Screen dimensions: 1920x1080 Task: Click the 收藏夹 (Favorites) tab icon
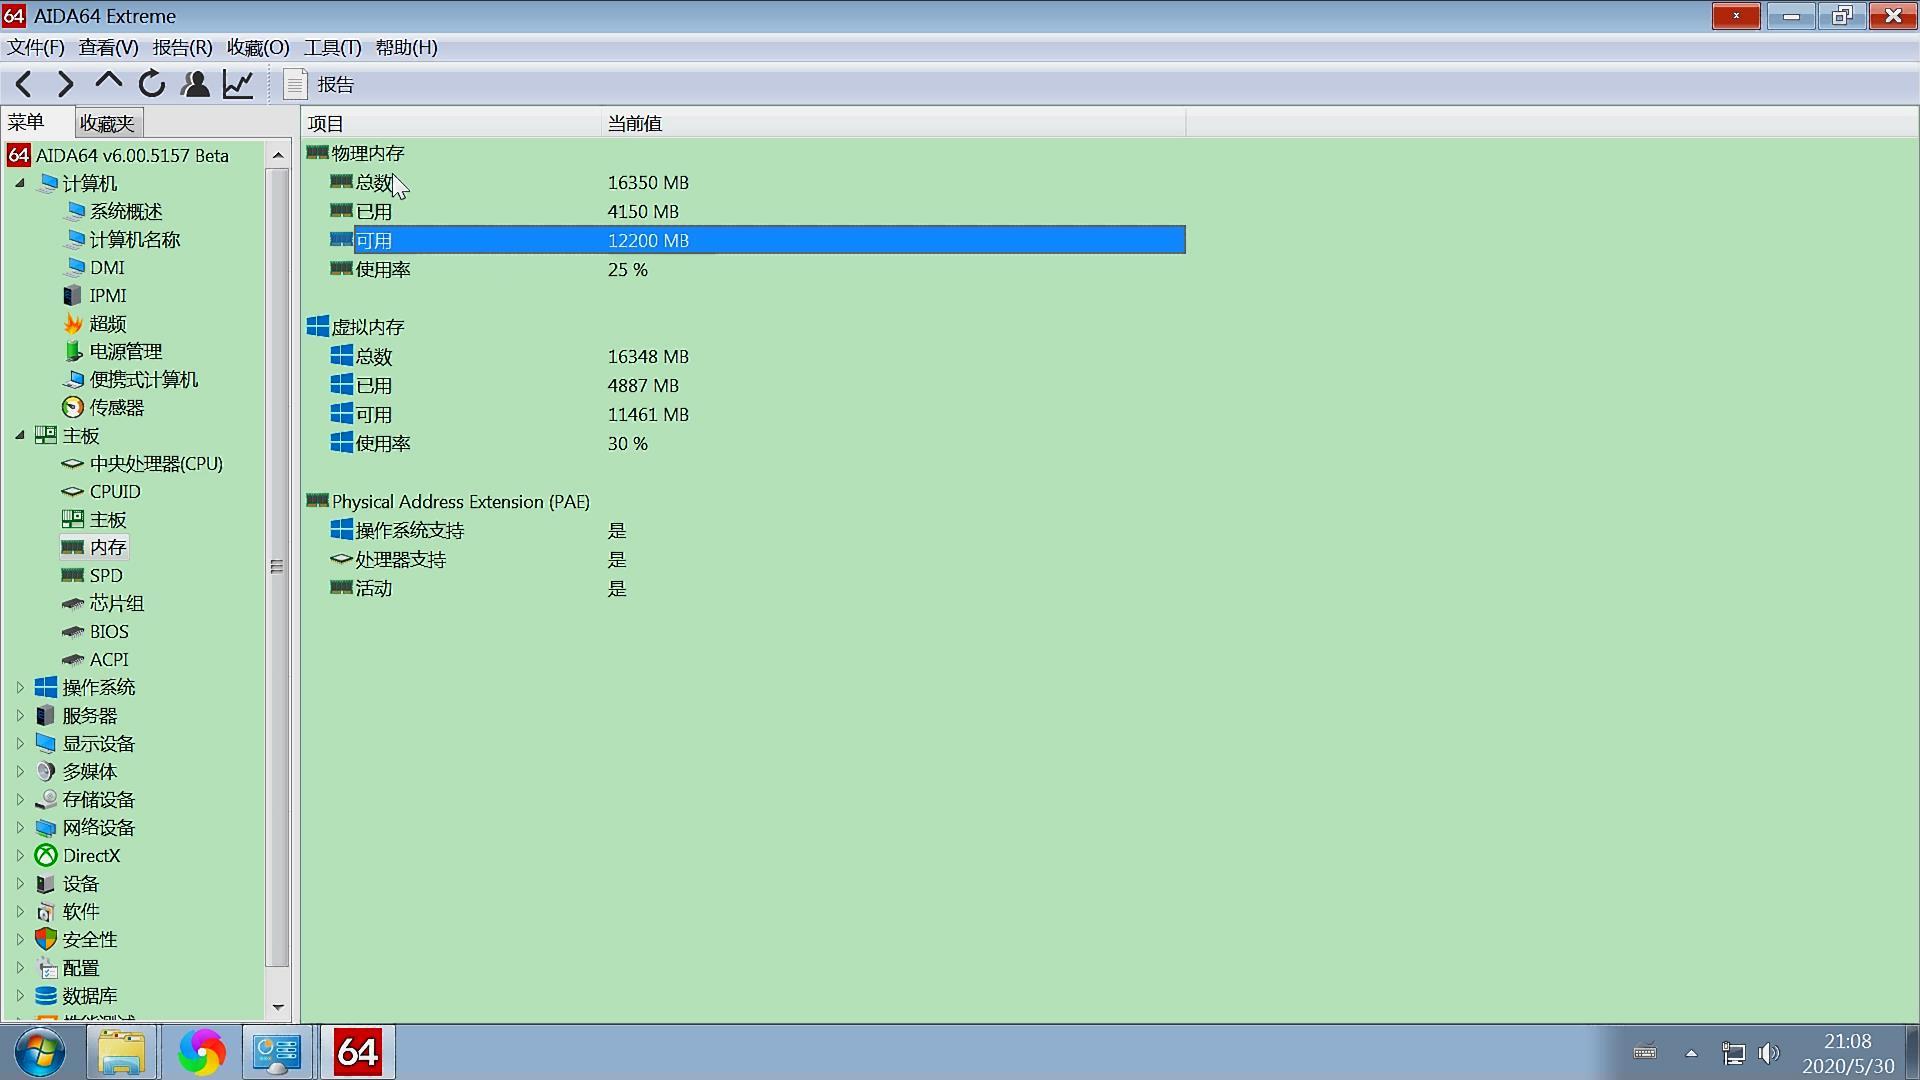pos(105,121)
